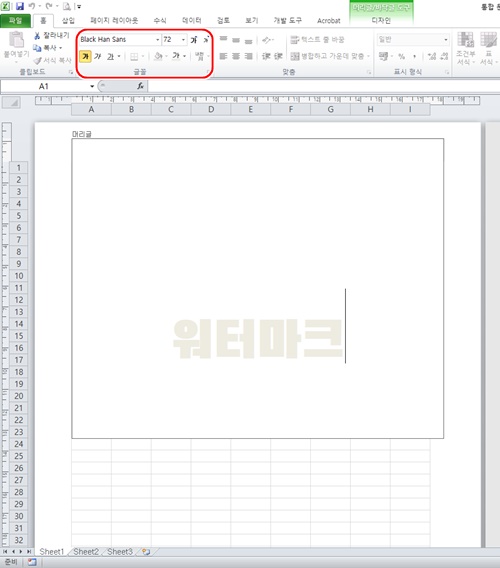Click the Select All corner triangle
This screenshot has width=500, height=568.
[12, 103]
